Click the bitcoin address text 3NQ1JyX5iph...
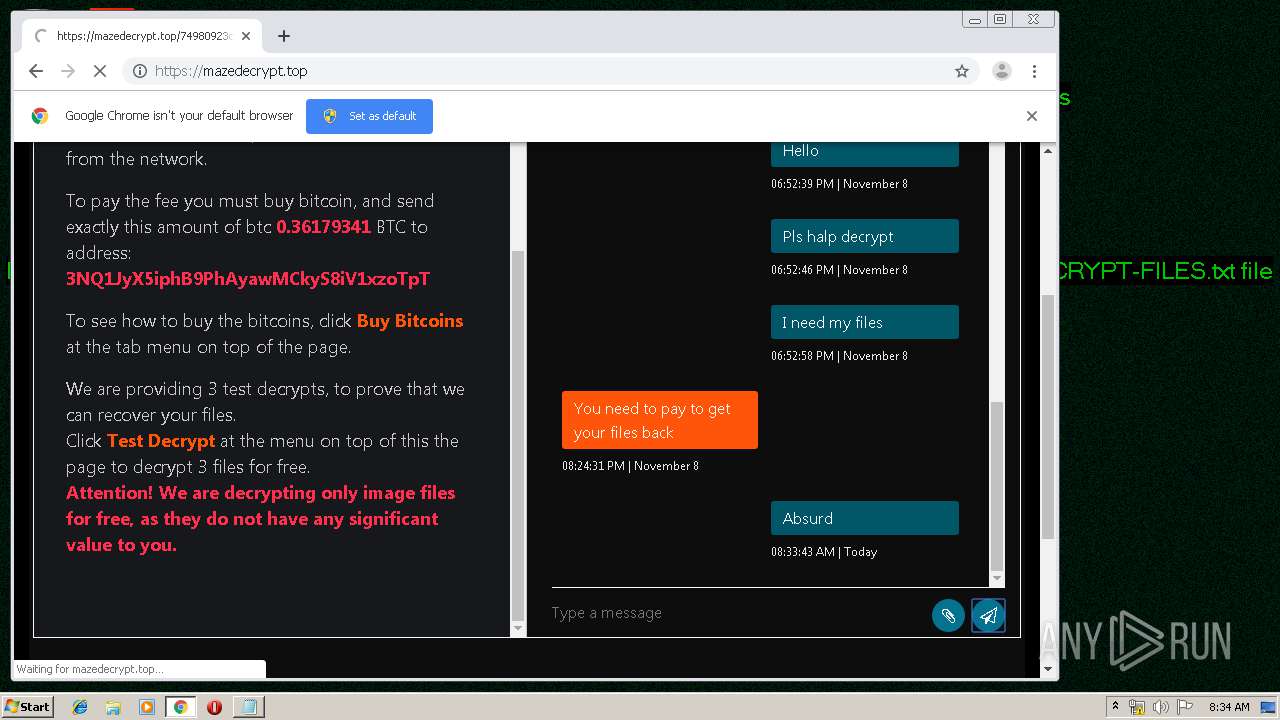This screenshot has width=1280, height=720. (248, 279)
